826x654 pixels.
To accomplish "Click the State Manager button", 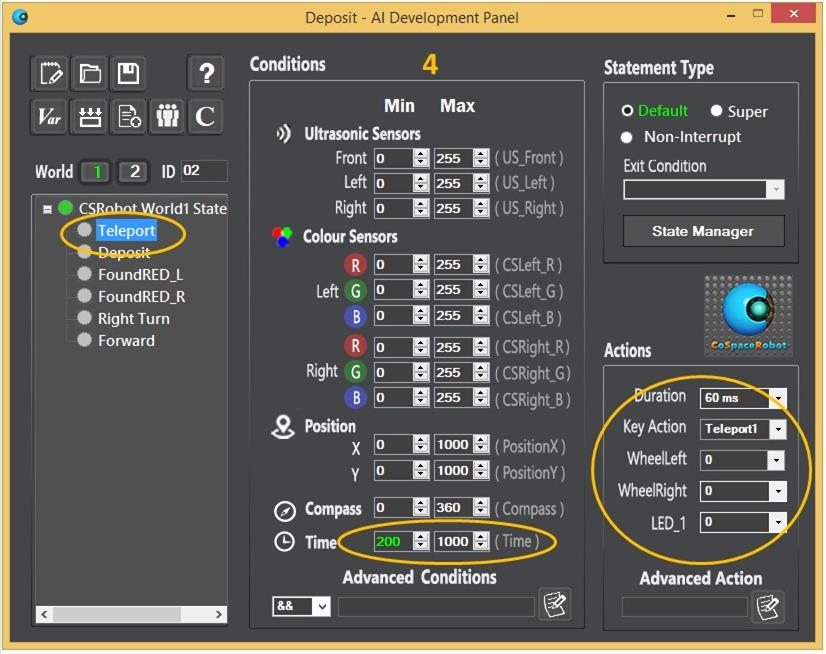I will pyautogui.click(x=703, y=231).
